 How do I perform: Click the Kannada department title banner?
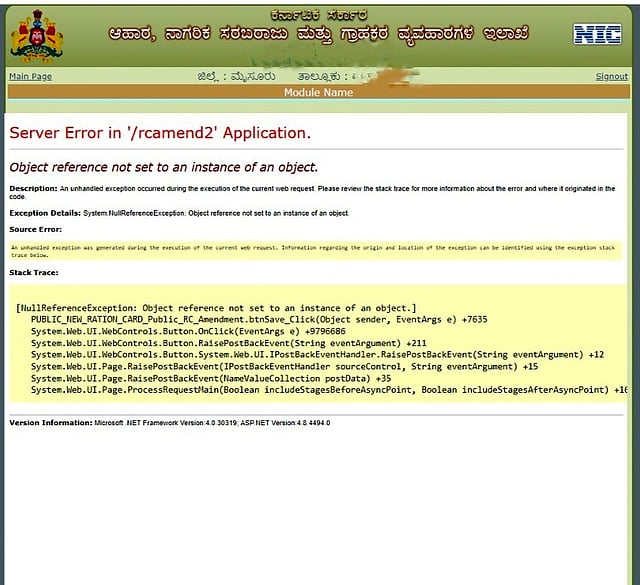click(x=318, y=34)
